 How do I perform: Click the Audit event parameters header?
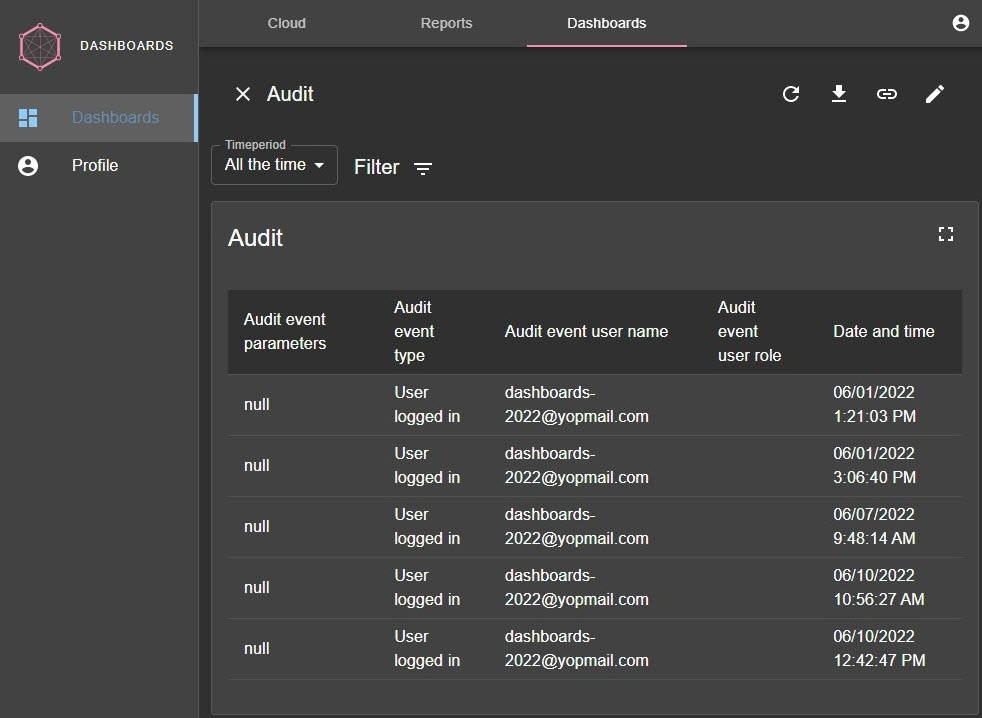pyautogui.click(x=285, y=331)
